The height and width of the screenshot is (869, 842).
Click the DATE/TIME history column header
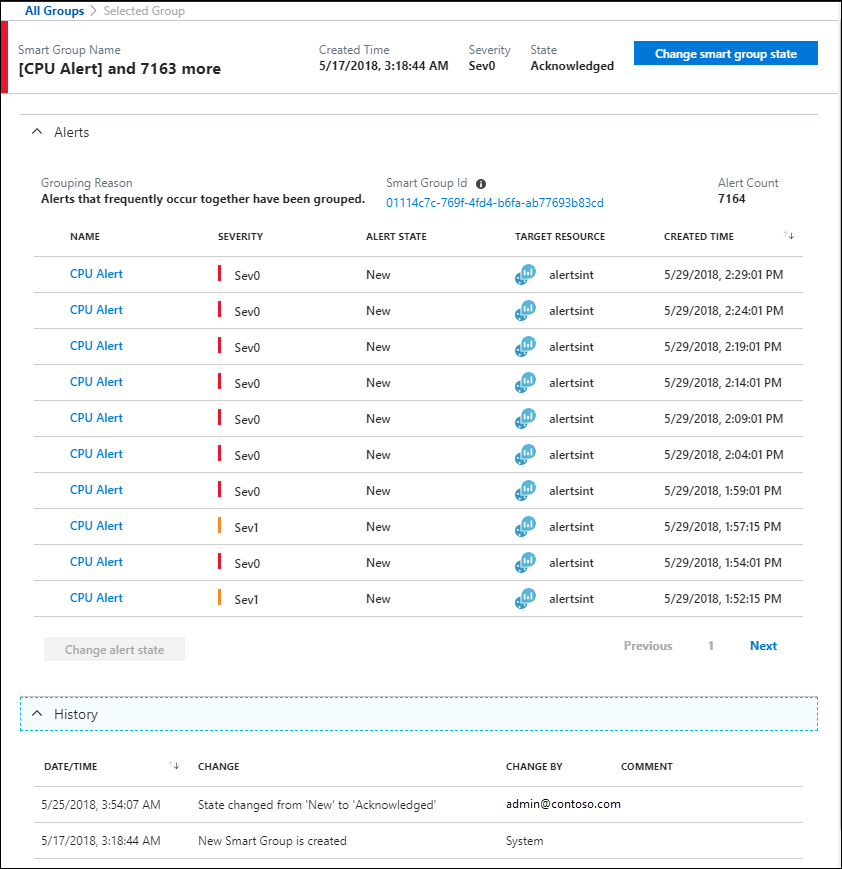pyautogui.click(x=70, y=766)
